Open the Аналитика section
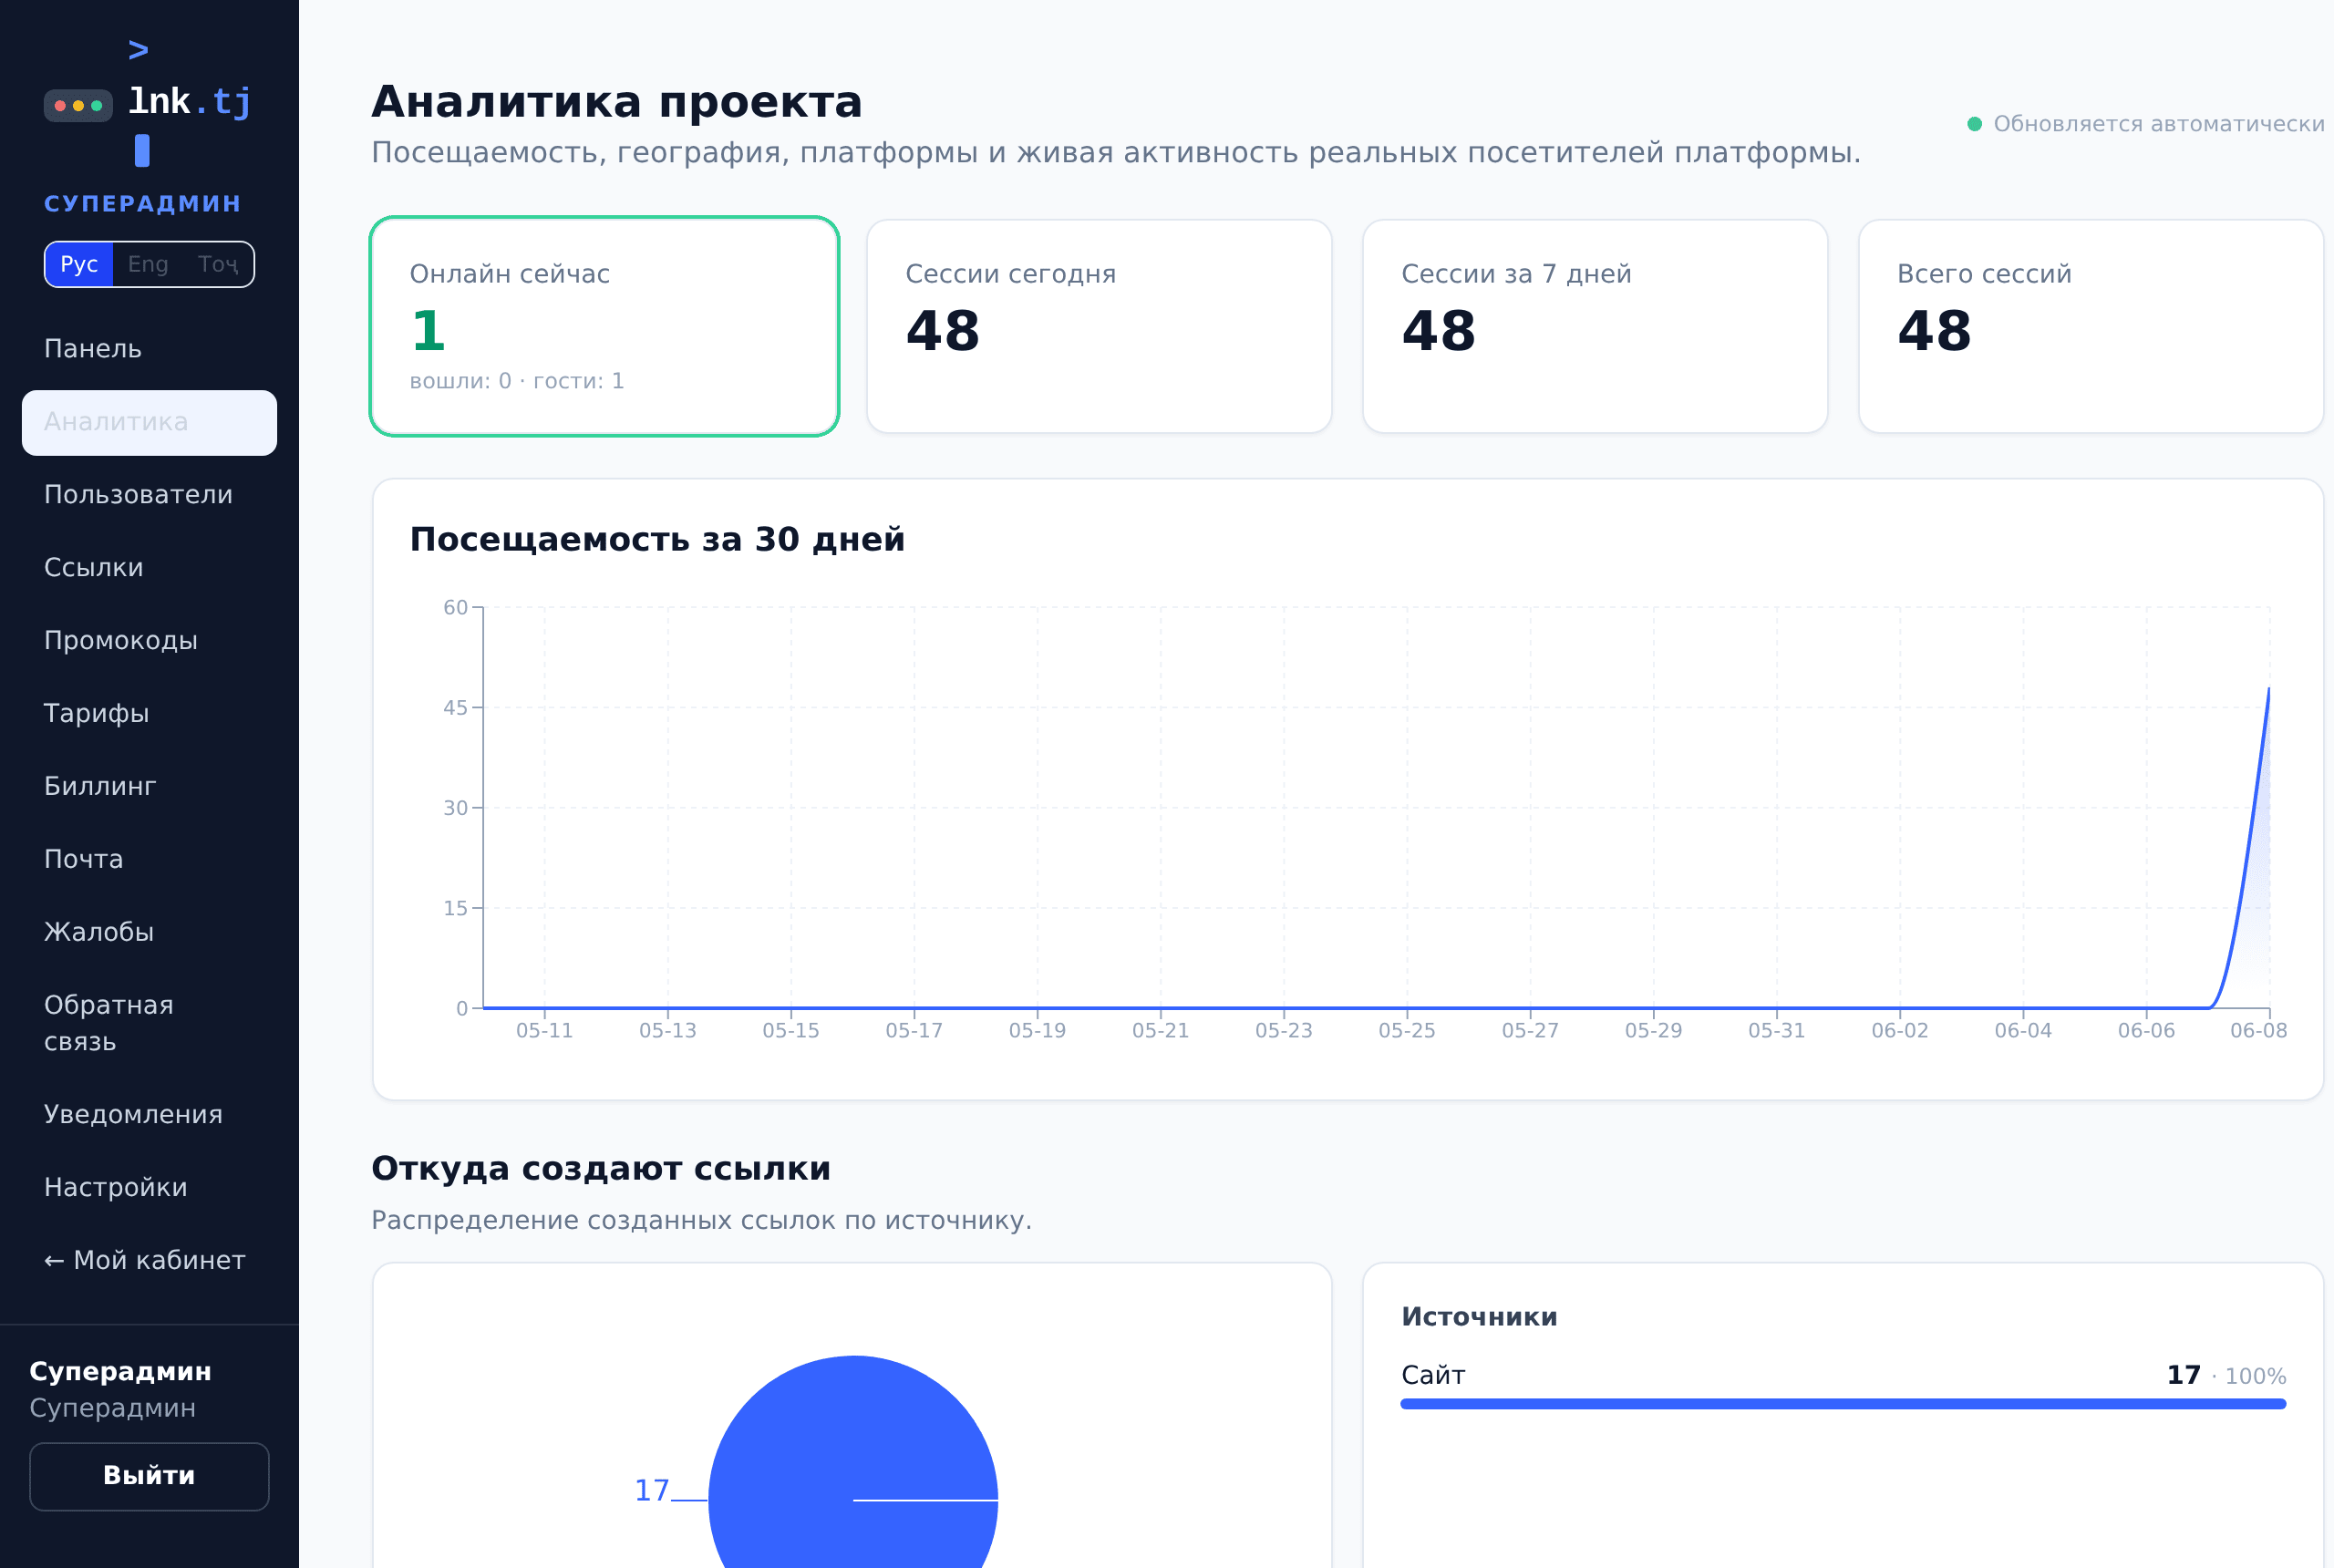Screen dimensions: 2334x1568 tap(149, 422)
